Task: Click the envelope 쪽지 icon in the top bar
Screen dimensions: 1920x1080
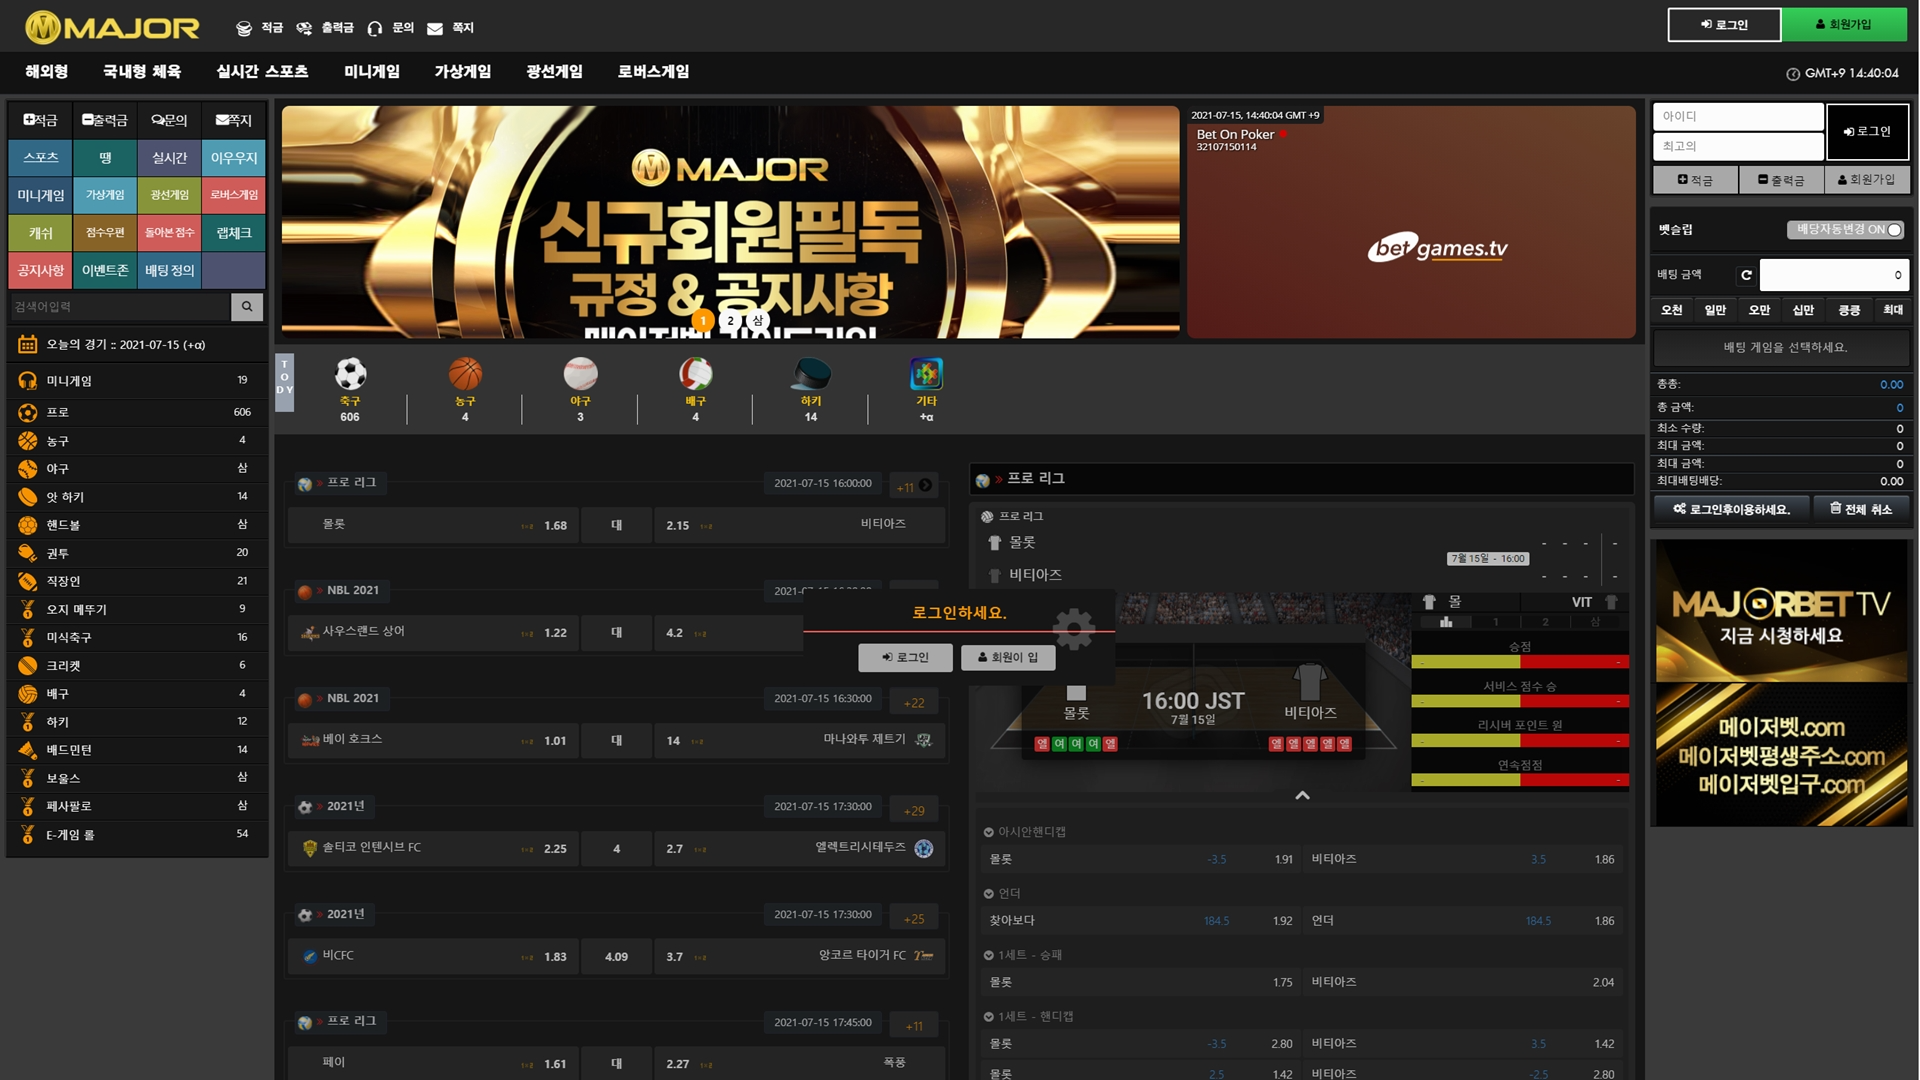Action: coord(435,28)
